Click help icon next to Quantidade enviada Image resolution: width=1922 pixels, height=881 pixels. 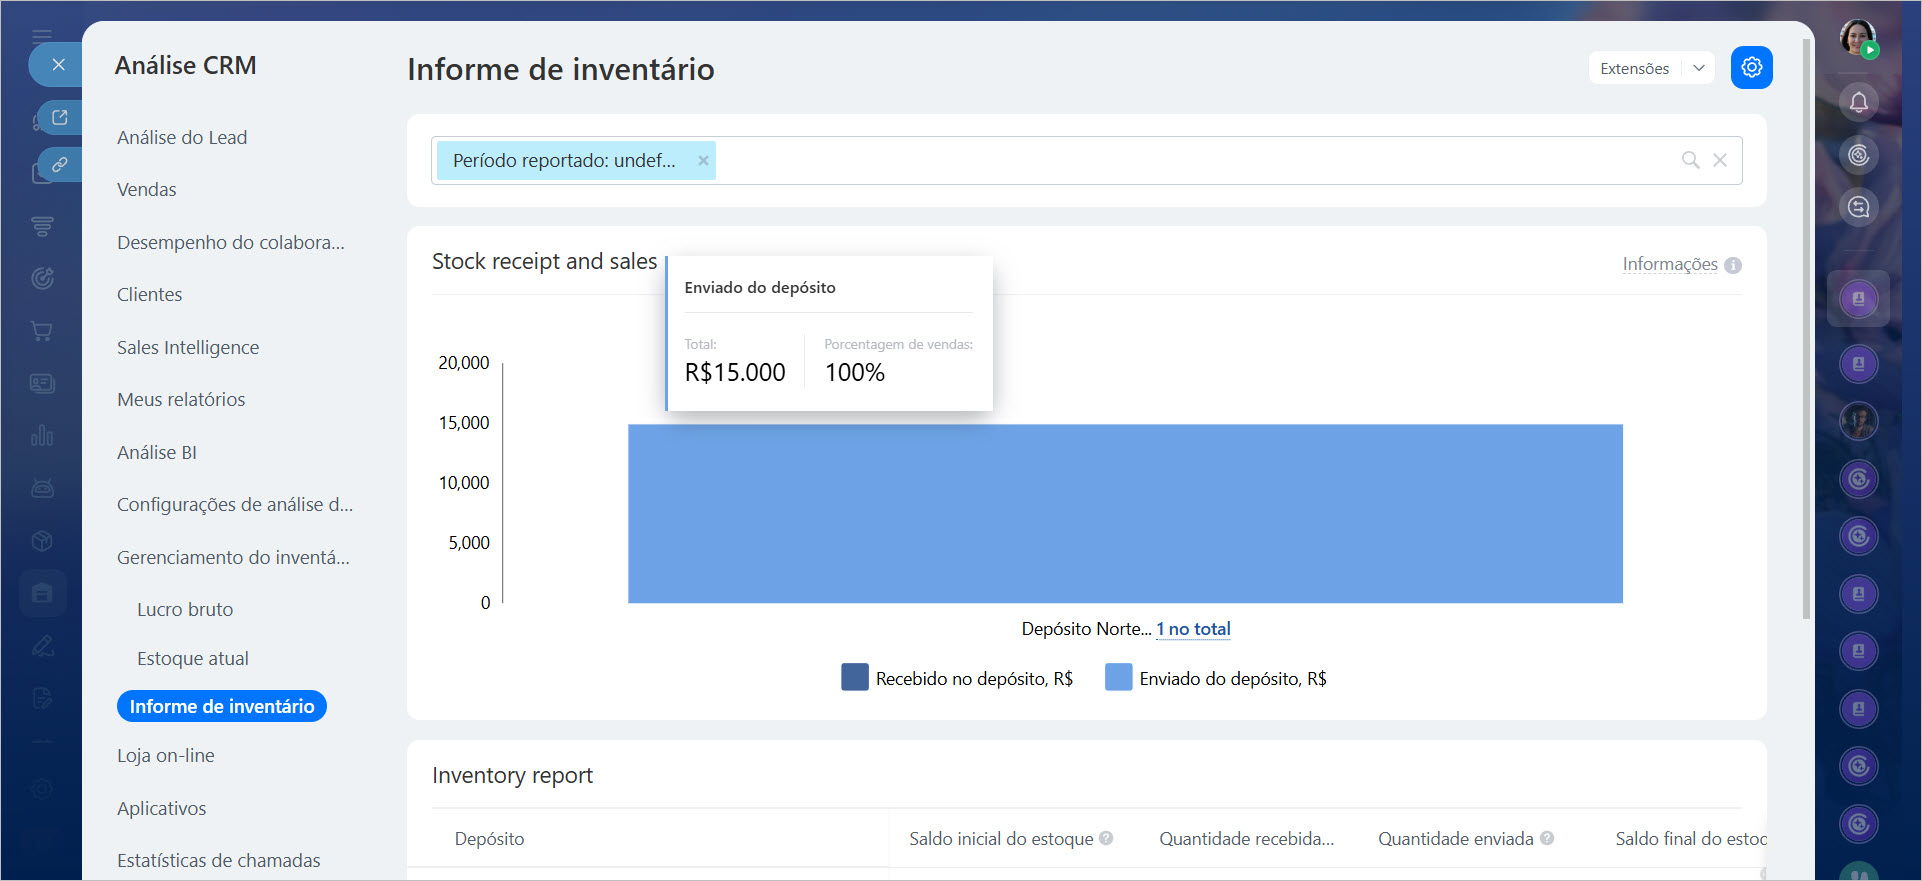(1547, 838)
